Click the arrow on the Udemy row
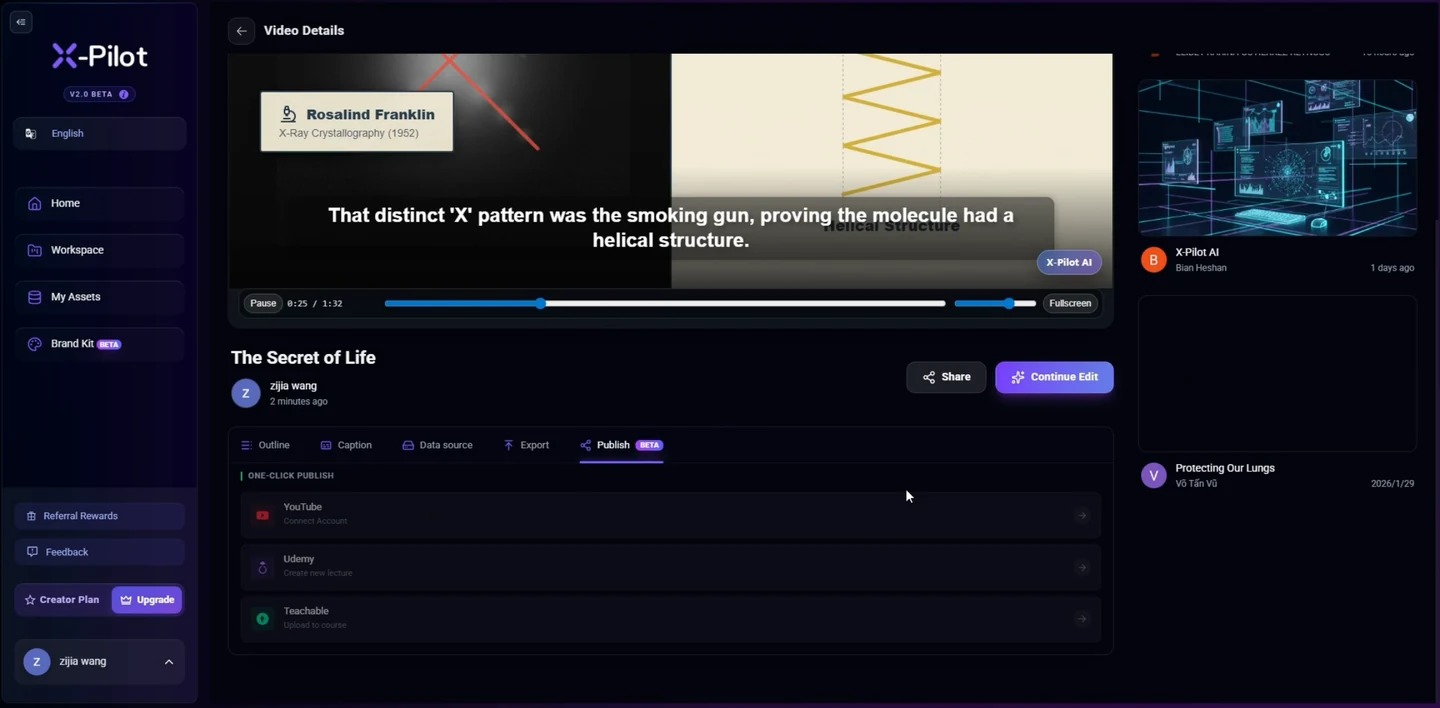Viewport: 1440px width, 708px height. point(1082,567)
